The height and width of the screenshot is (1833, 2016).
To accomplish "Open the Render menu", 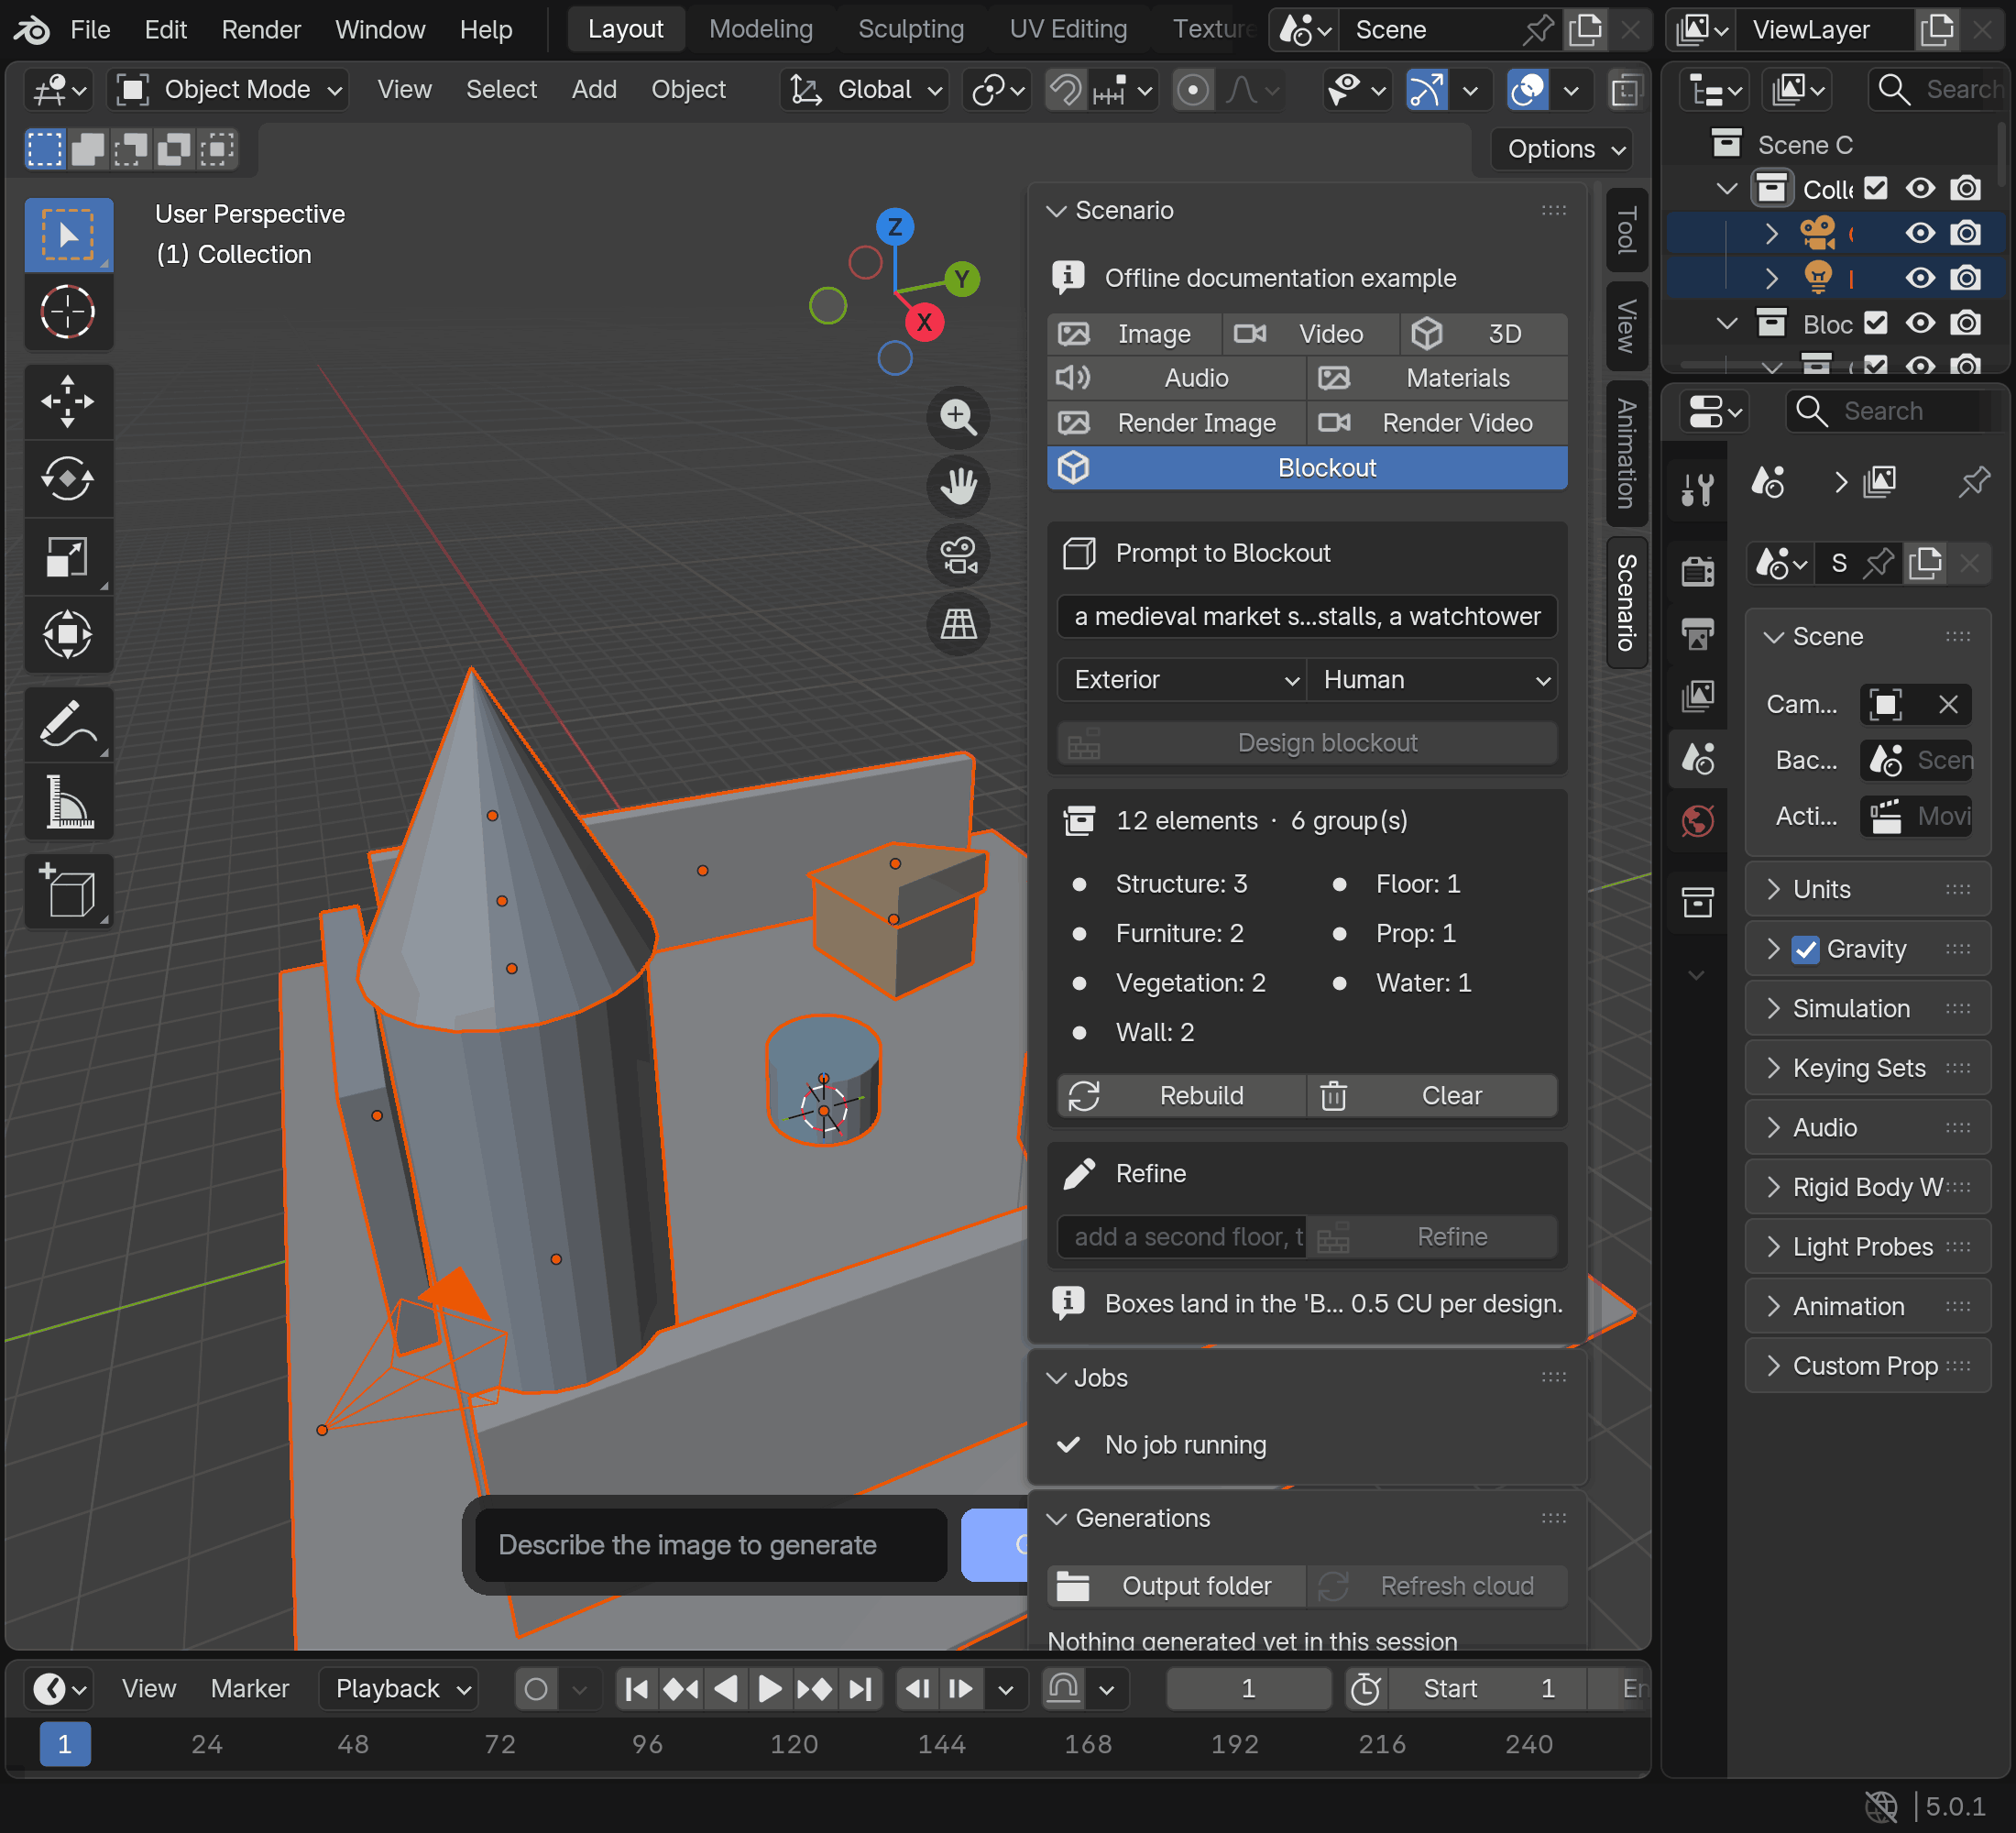I will pos(260,30).
